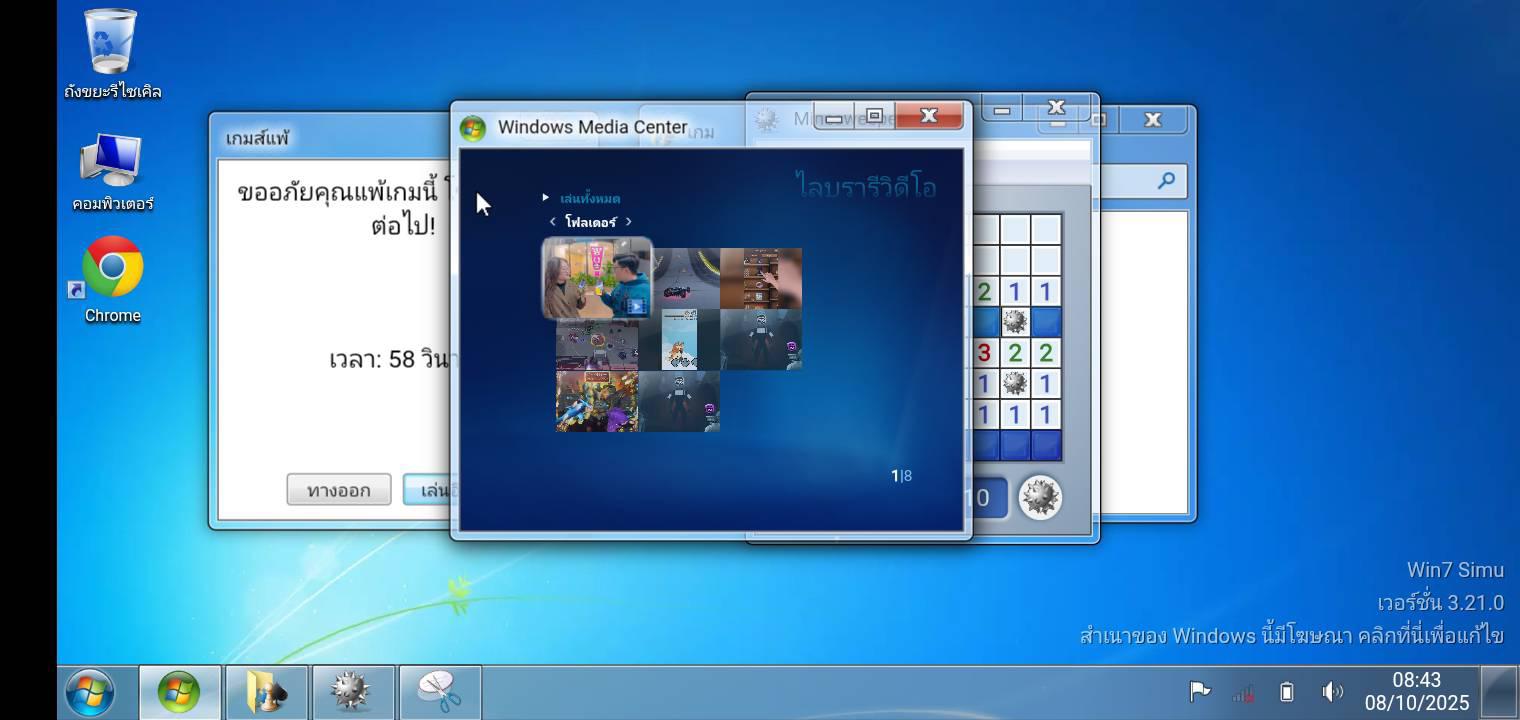1520x720 pixels.
Task: Click the Windows Media Center logo icon
Action: pyautogui.click(x=473, y=128)
